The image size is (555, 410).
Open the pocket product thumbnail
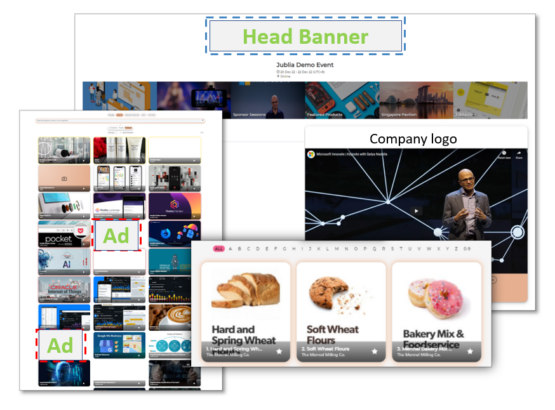pyautogui.click(x=64, y=234)
